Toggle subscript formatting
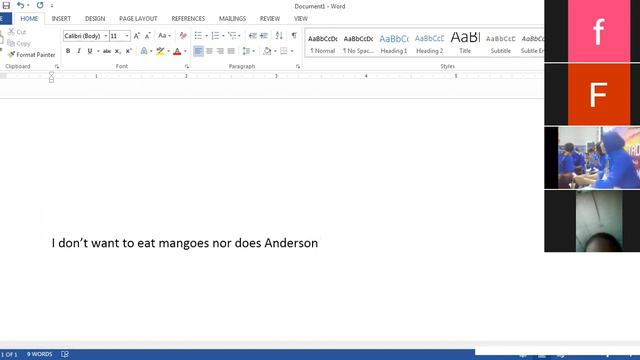Screen dimensions: 640x360 [x=118, y=51]
